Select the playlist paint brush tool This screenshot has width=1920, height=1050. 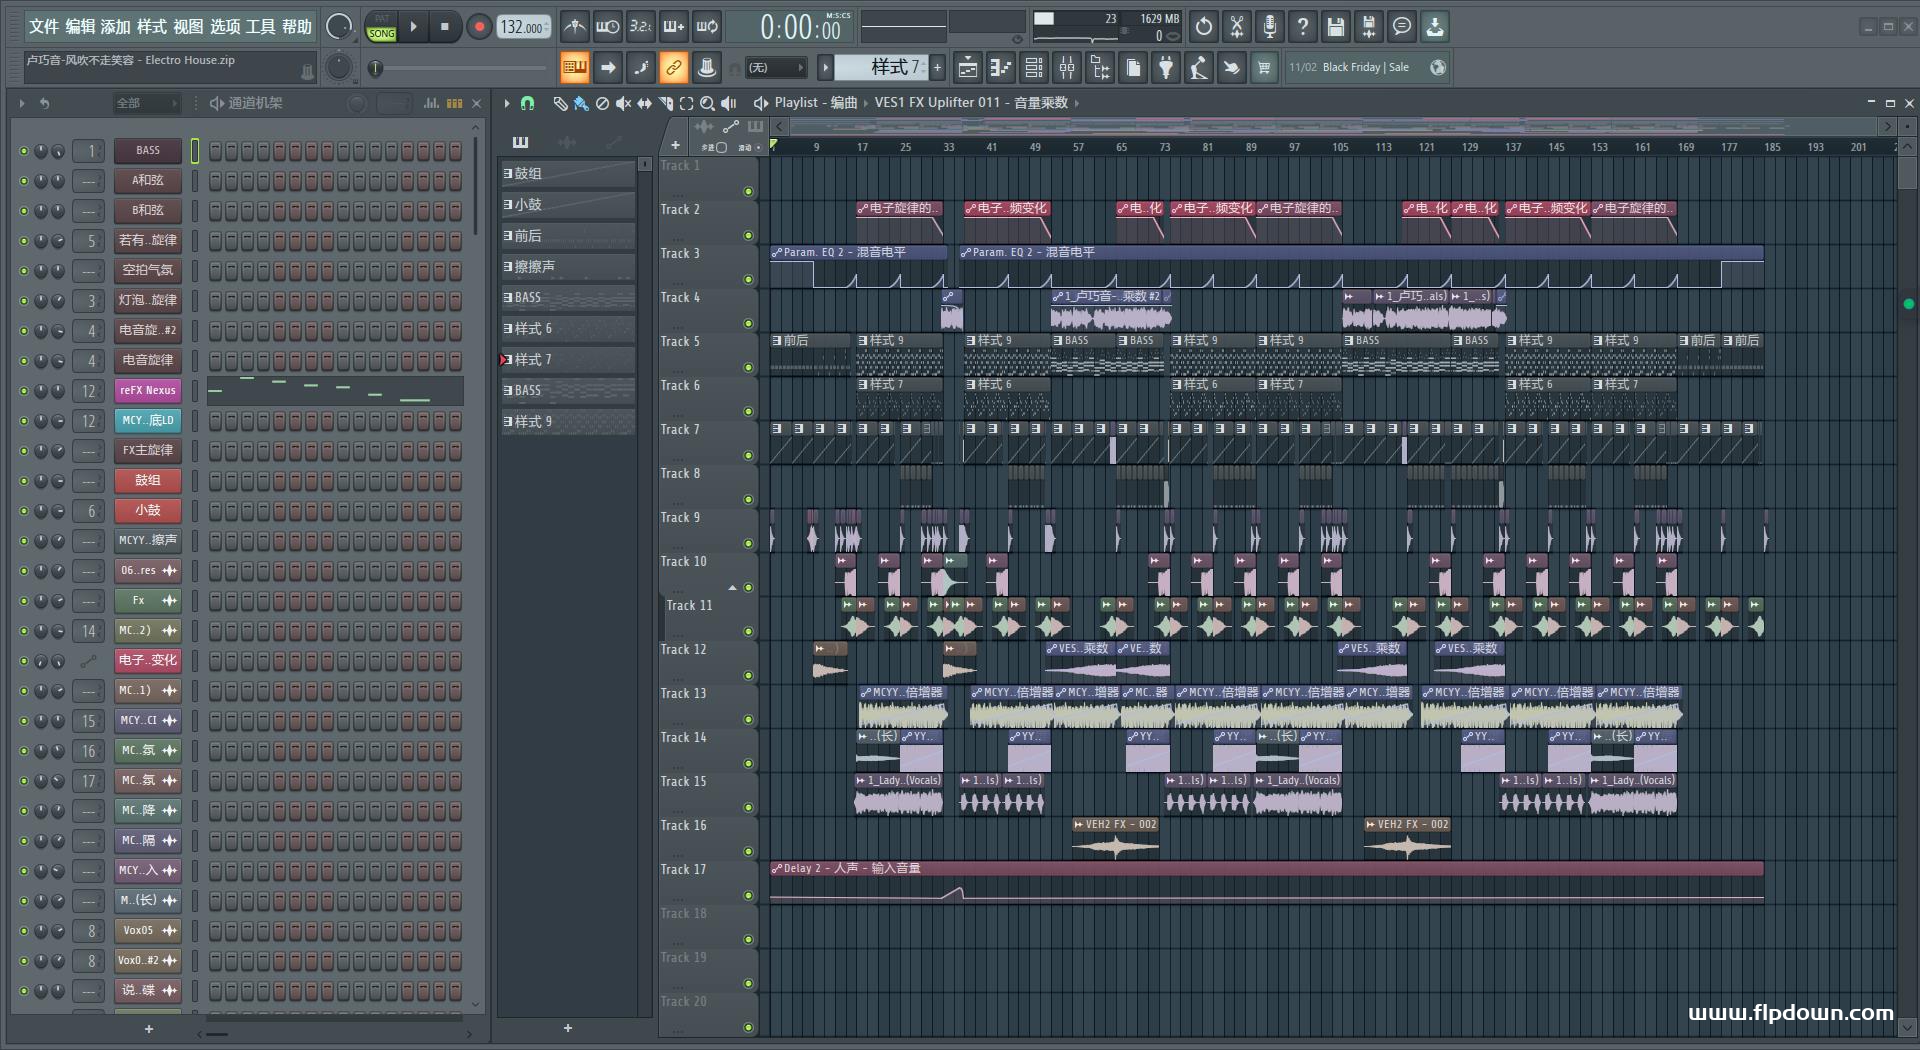pos(581,103)
